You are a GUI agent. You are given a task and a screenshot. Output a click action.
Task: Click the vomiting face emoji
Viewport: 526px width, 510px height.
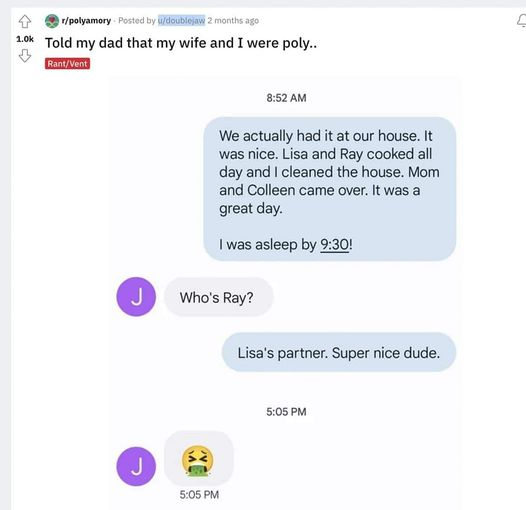click(x=198, y=461)
